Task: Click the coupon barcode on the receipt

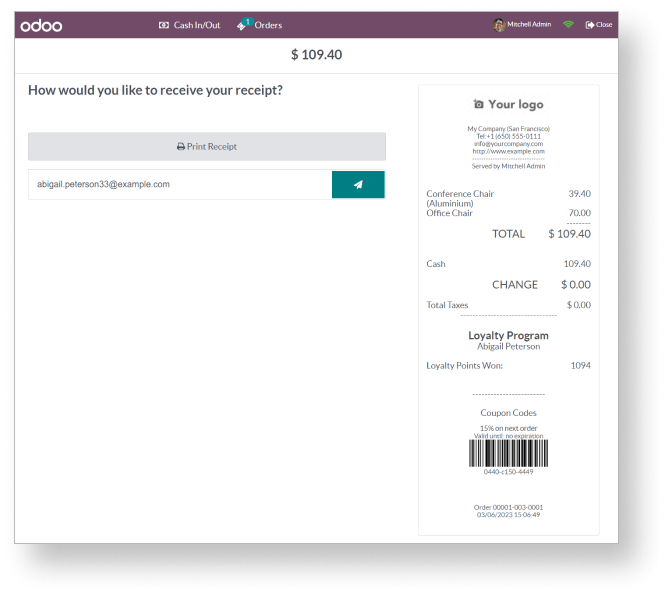Action: [x=508, y=453]
